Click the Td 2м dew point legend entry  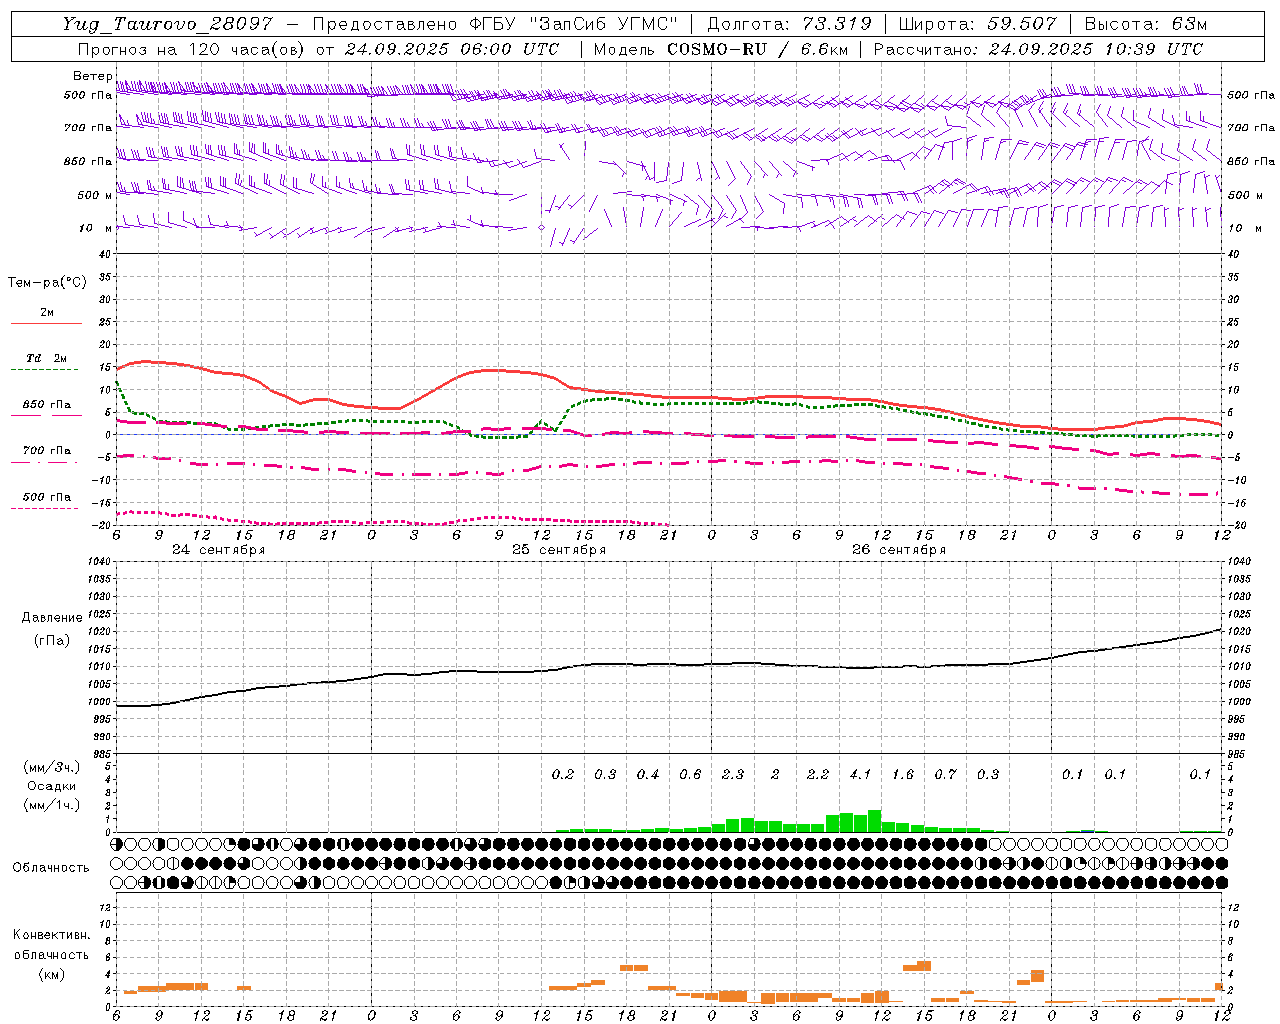tap(47, 358)
